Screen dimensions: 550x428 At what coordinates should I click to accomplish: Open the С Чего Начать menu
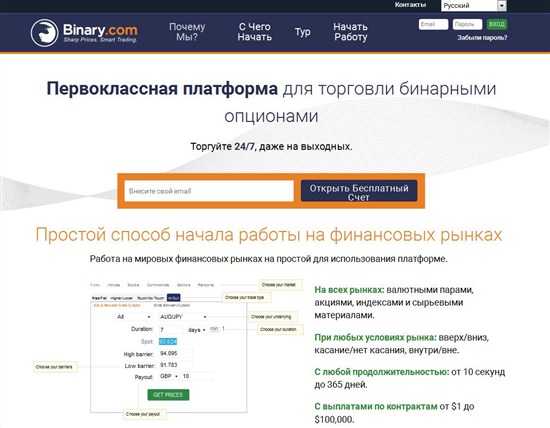click(x=255, y=32)
